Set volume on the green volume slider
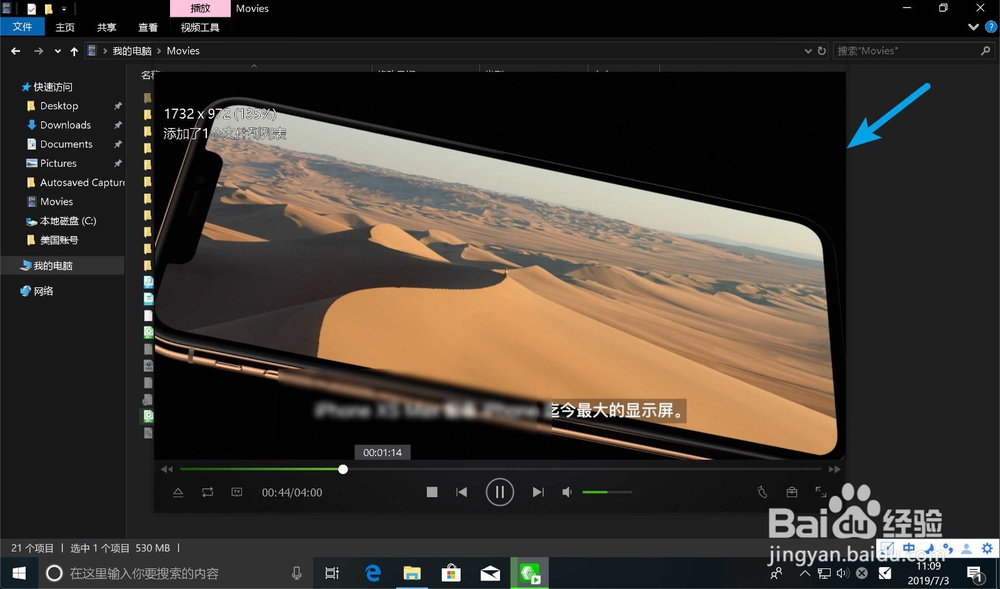This screenshot has width=1000, height=589. click(607, 492)
